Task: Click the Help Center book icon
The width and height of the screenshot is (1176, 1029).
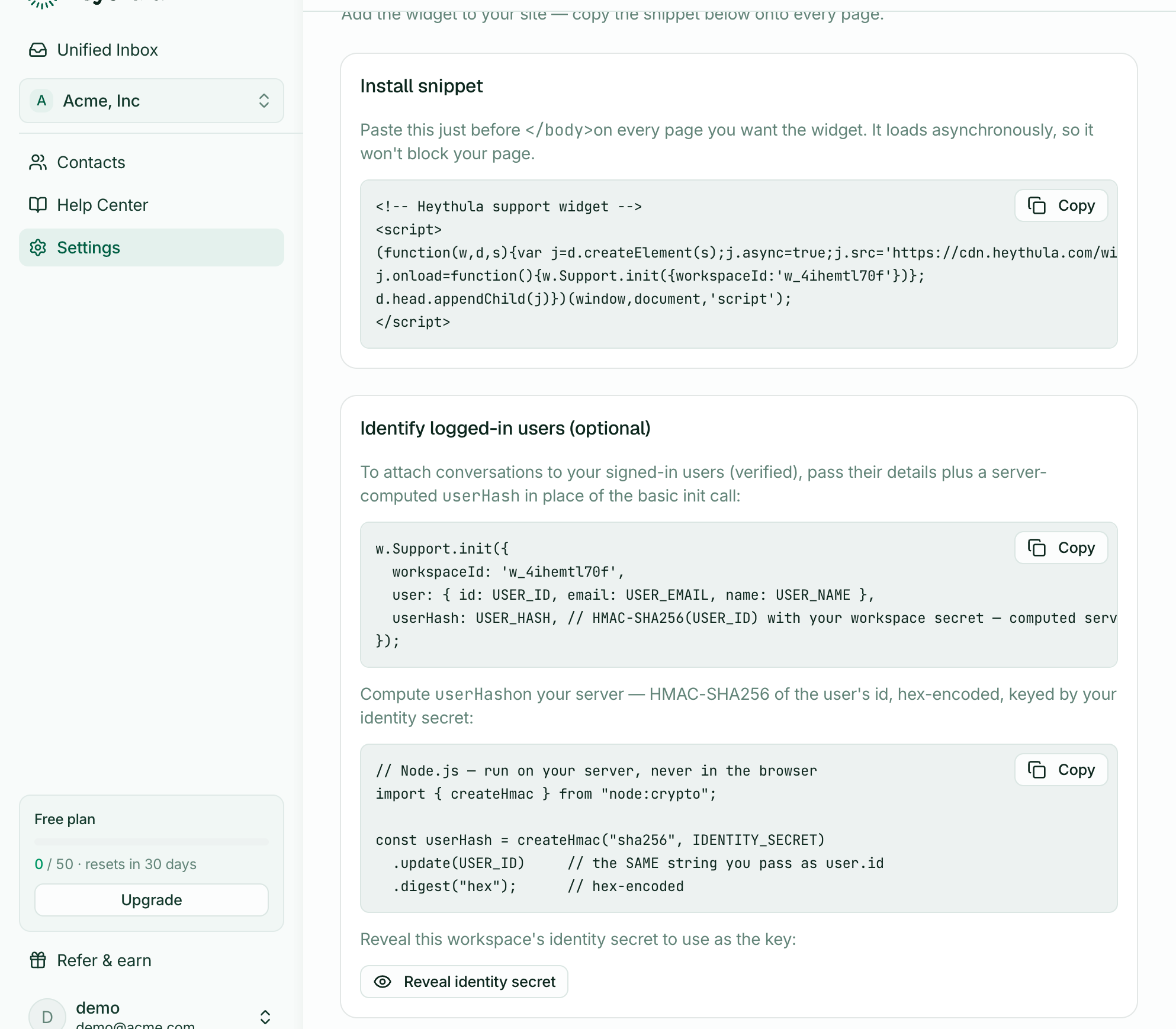Action: pos(38,205)
